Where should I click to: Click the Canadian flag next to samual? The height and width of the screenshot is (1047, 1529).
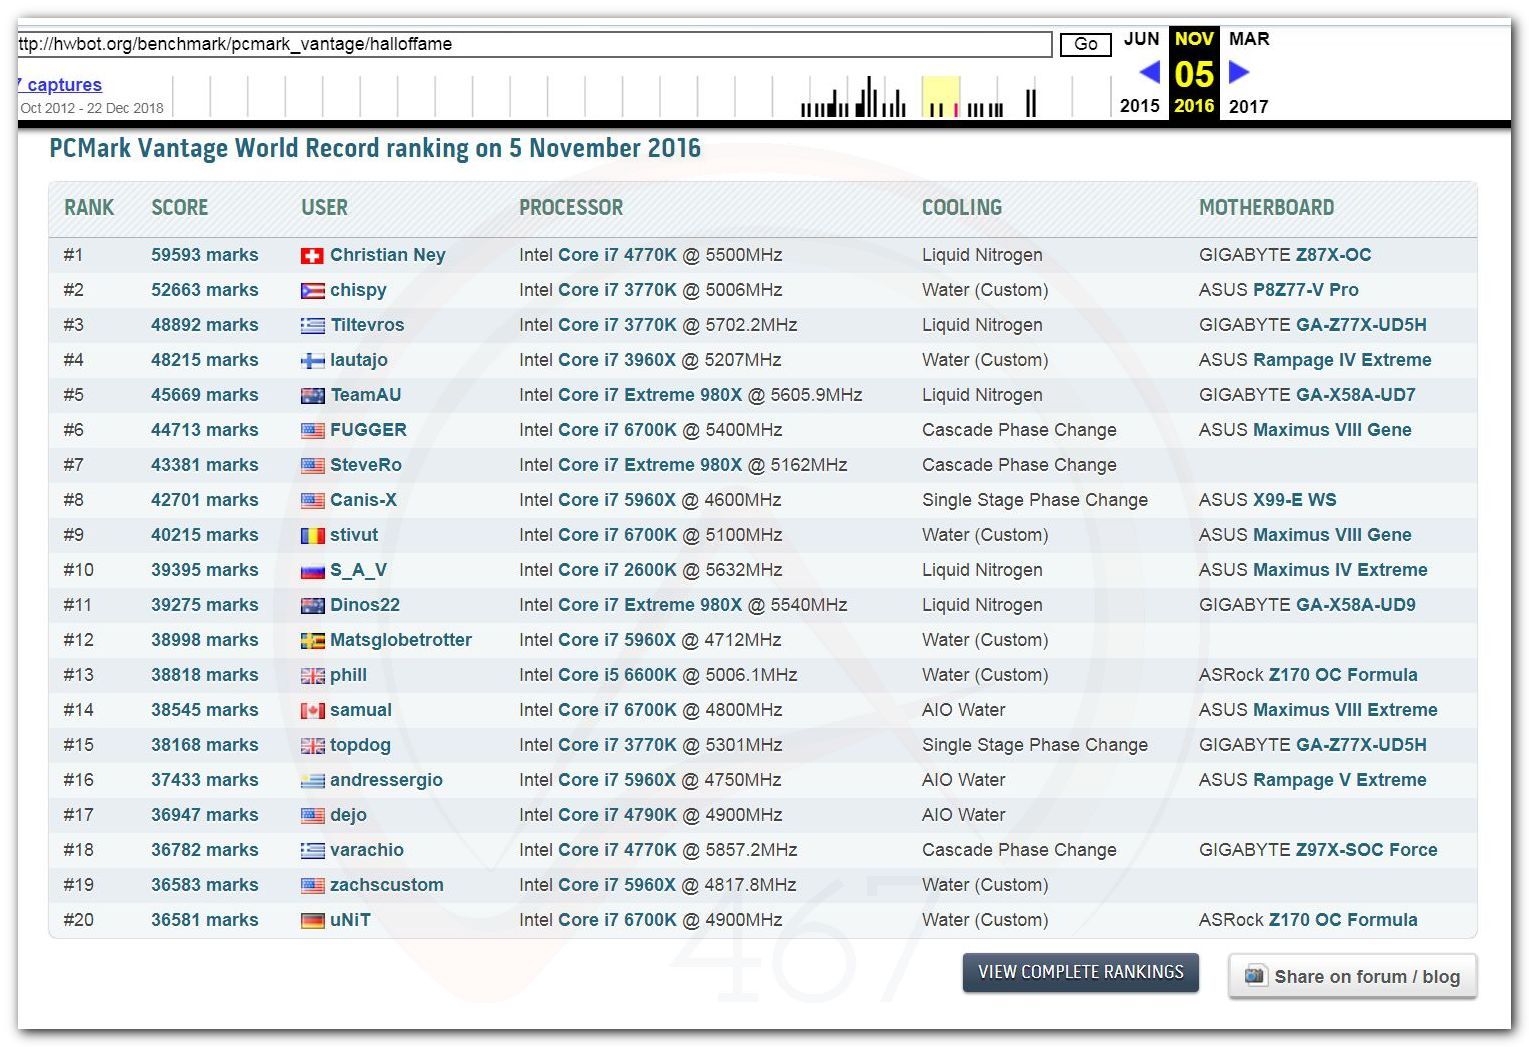(312, 711)
